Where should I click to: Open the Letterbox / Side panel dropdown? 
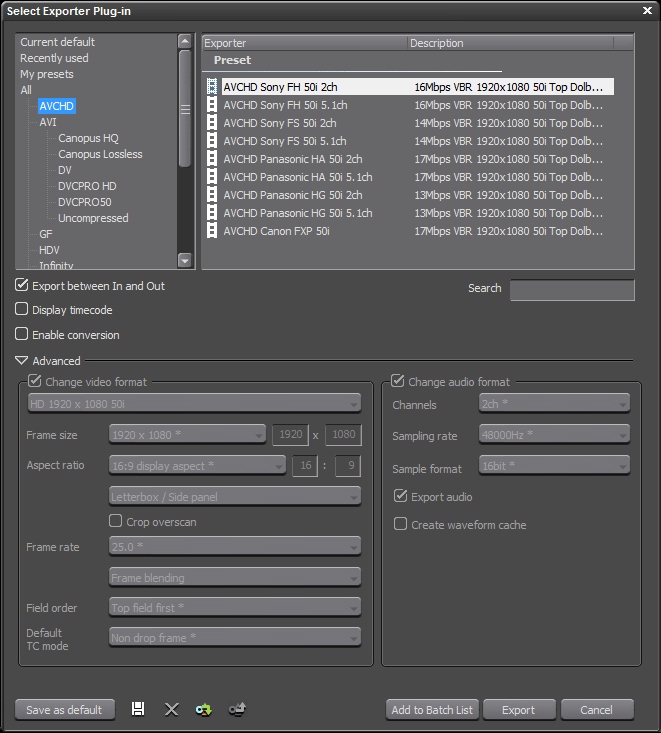[x=235, y=496]
